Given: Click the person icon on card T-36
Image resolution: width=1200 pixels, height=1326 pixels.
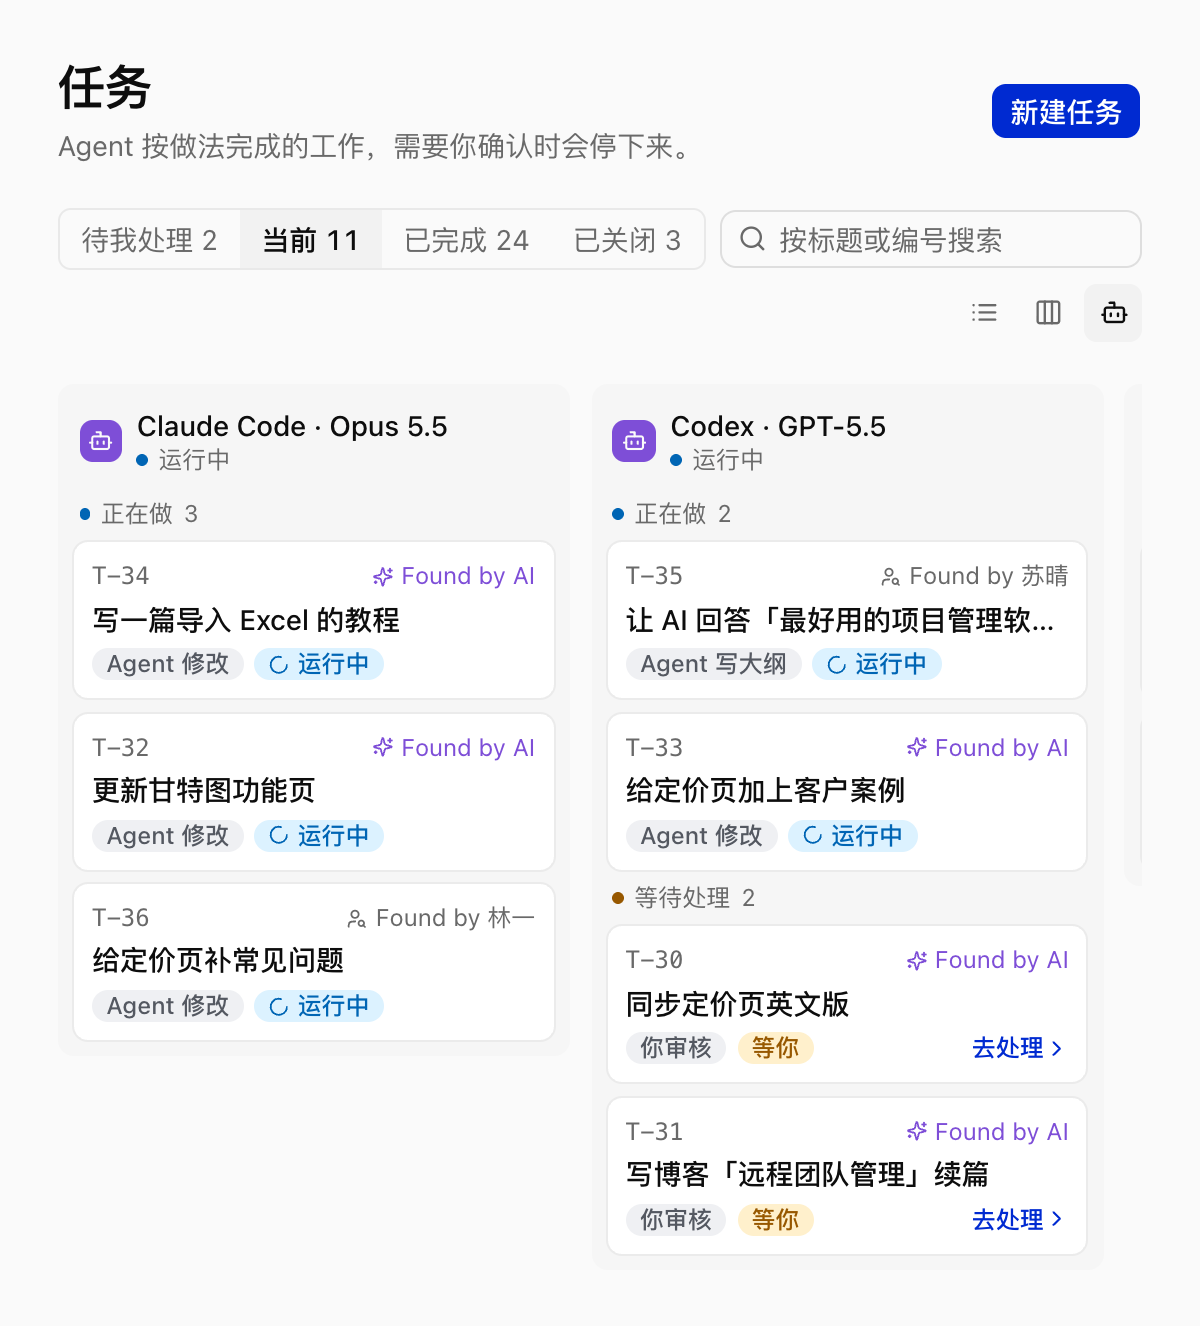Looking at the screenshot, I should 356,918.
